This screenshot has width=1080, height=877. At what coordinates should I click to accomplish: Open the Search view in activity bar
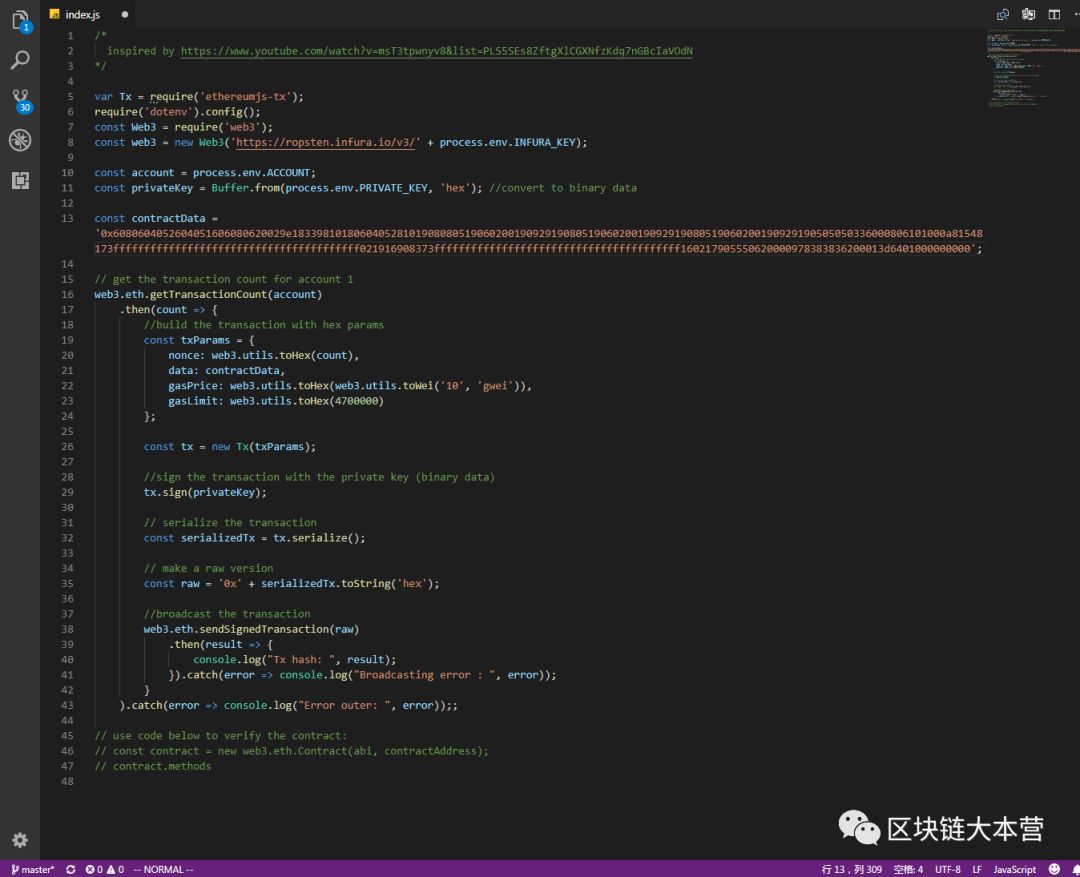pyautogui.click(x=20, y=60)
